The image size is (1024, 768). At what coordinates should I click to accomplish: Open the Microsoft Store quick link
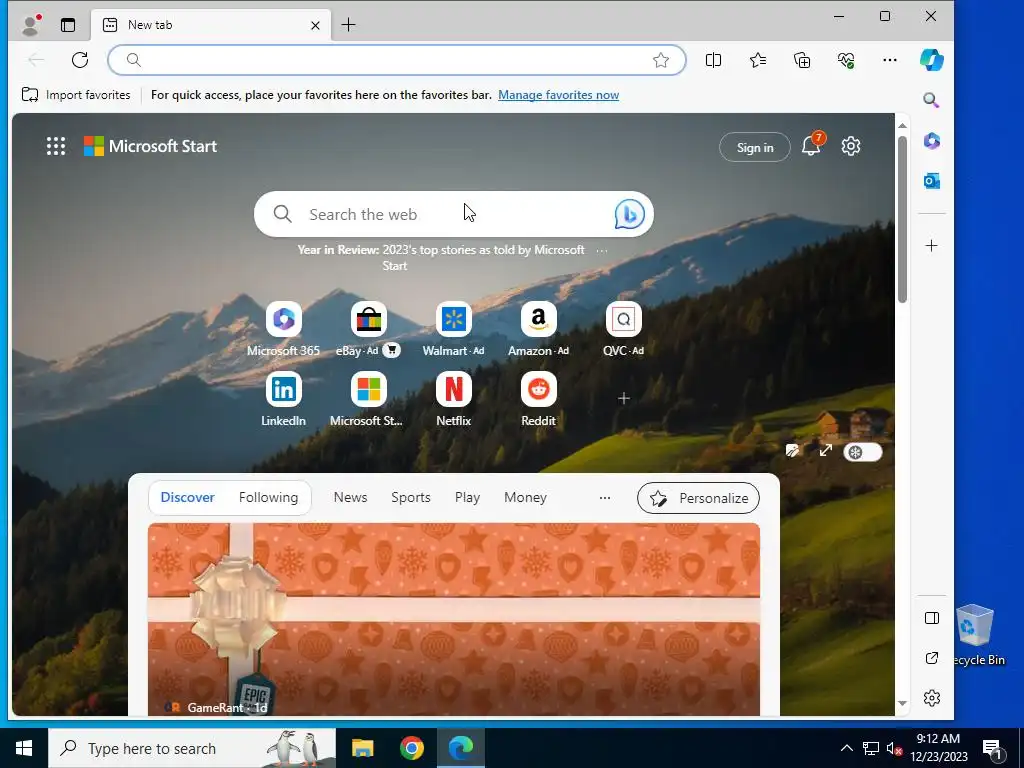pos(368,400)
